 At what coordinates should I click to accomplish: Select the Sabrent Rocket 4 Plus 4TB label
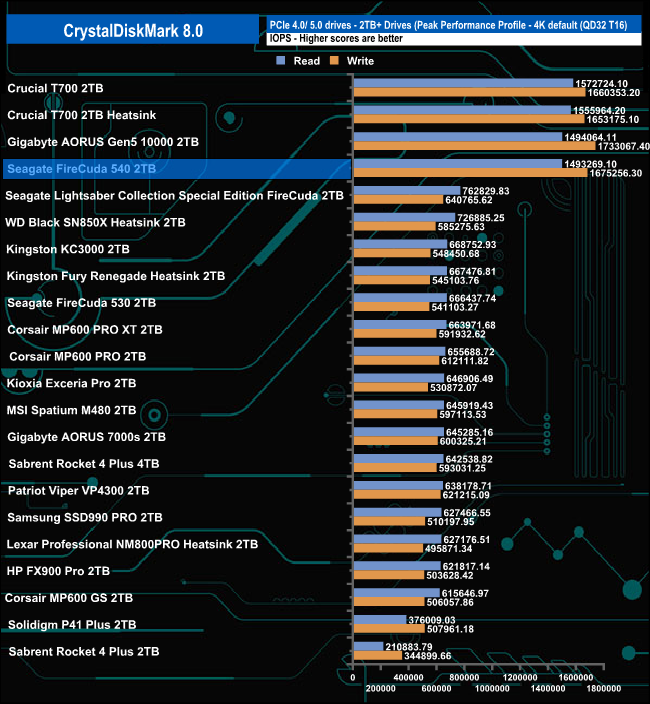click(84, 464)
